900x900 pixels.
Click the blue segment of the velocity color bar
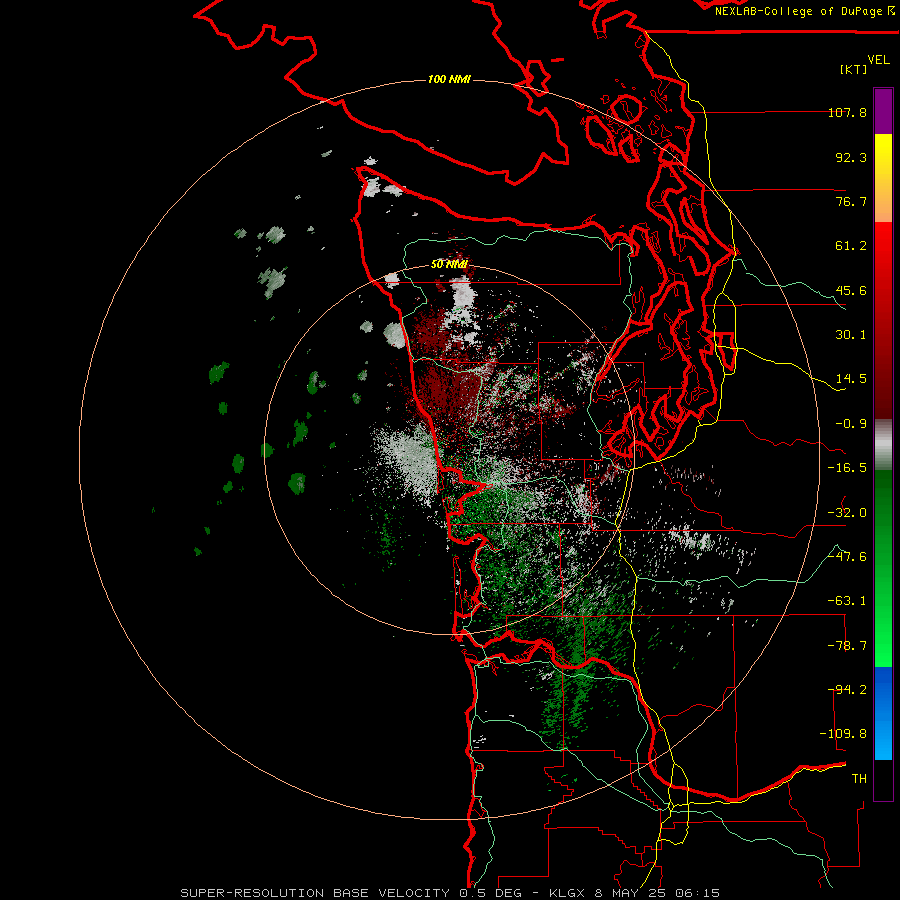point(883,713)
